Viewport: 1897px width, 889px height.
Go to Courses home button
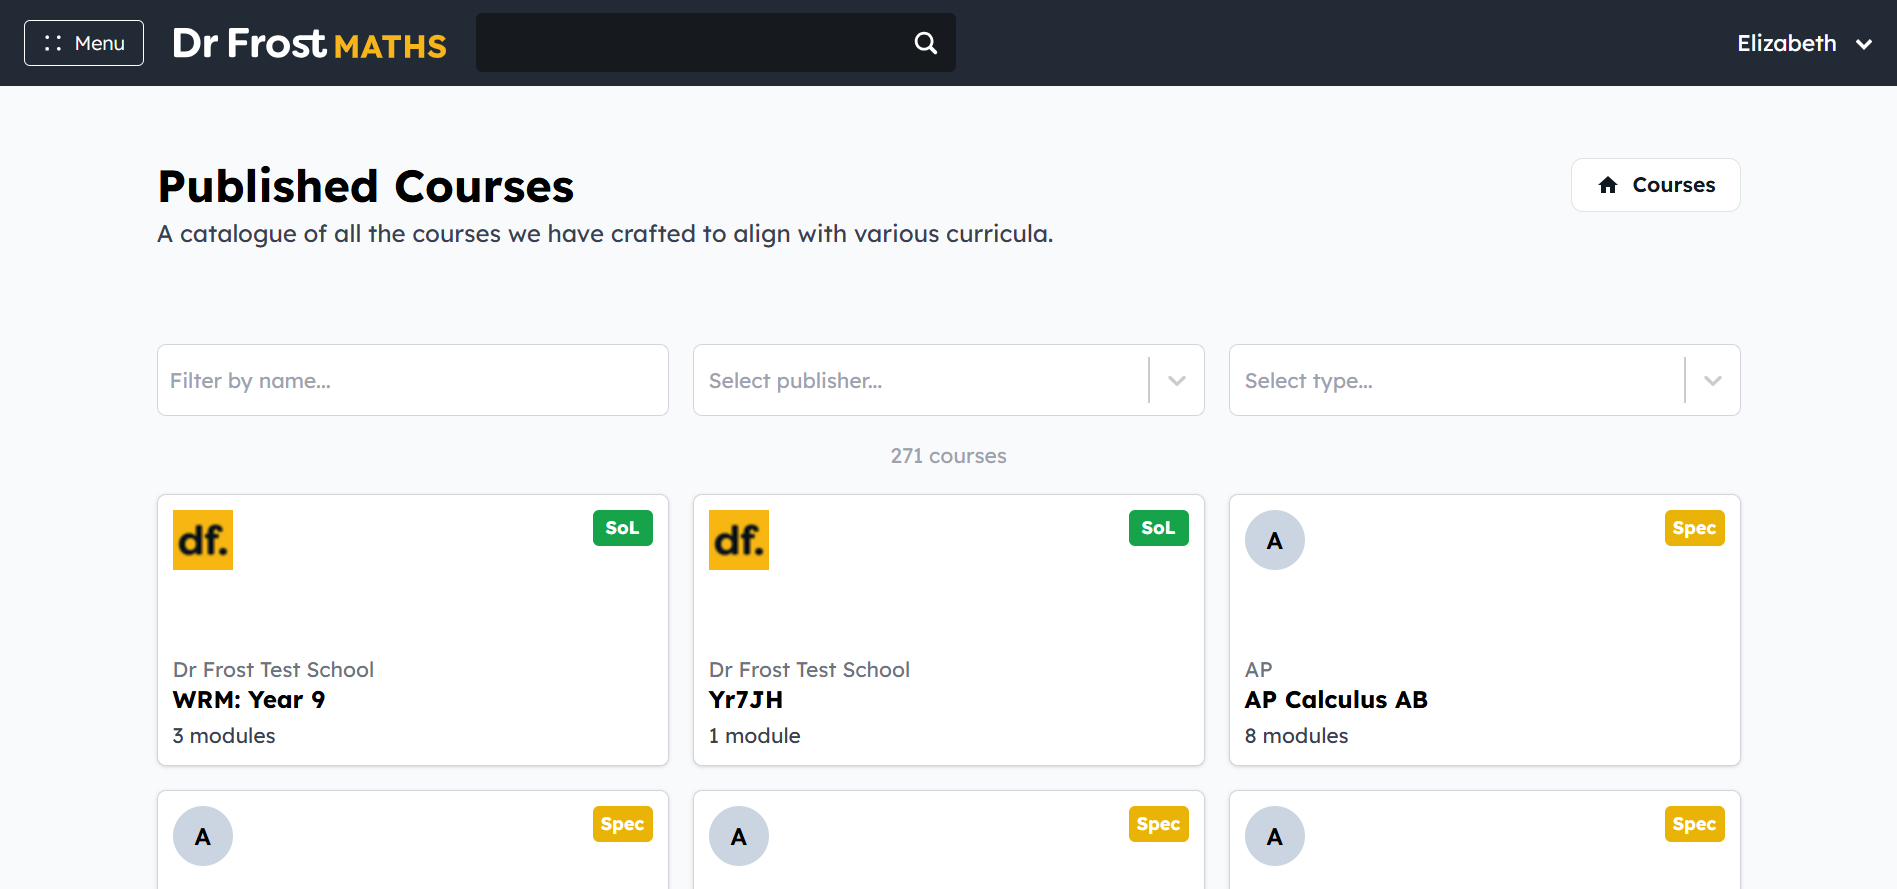tap(1655, 185)
